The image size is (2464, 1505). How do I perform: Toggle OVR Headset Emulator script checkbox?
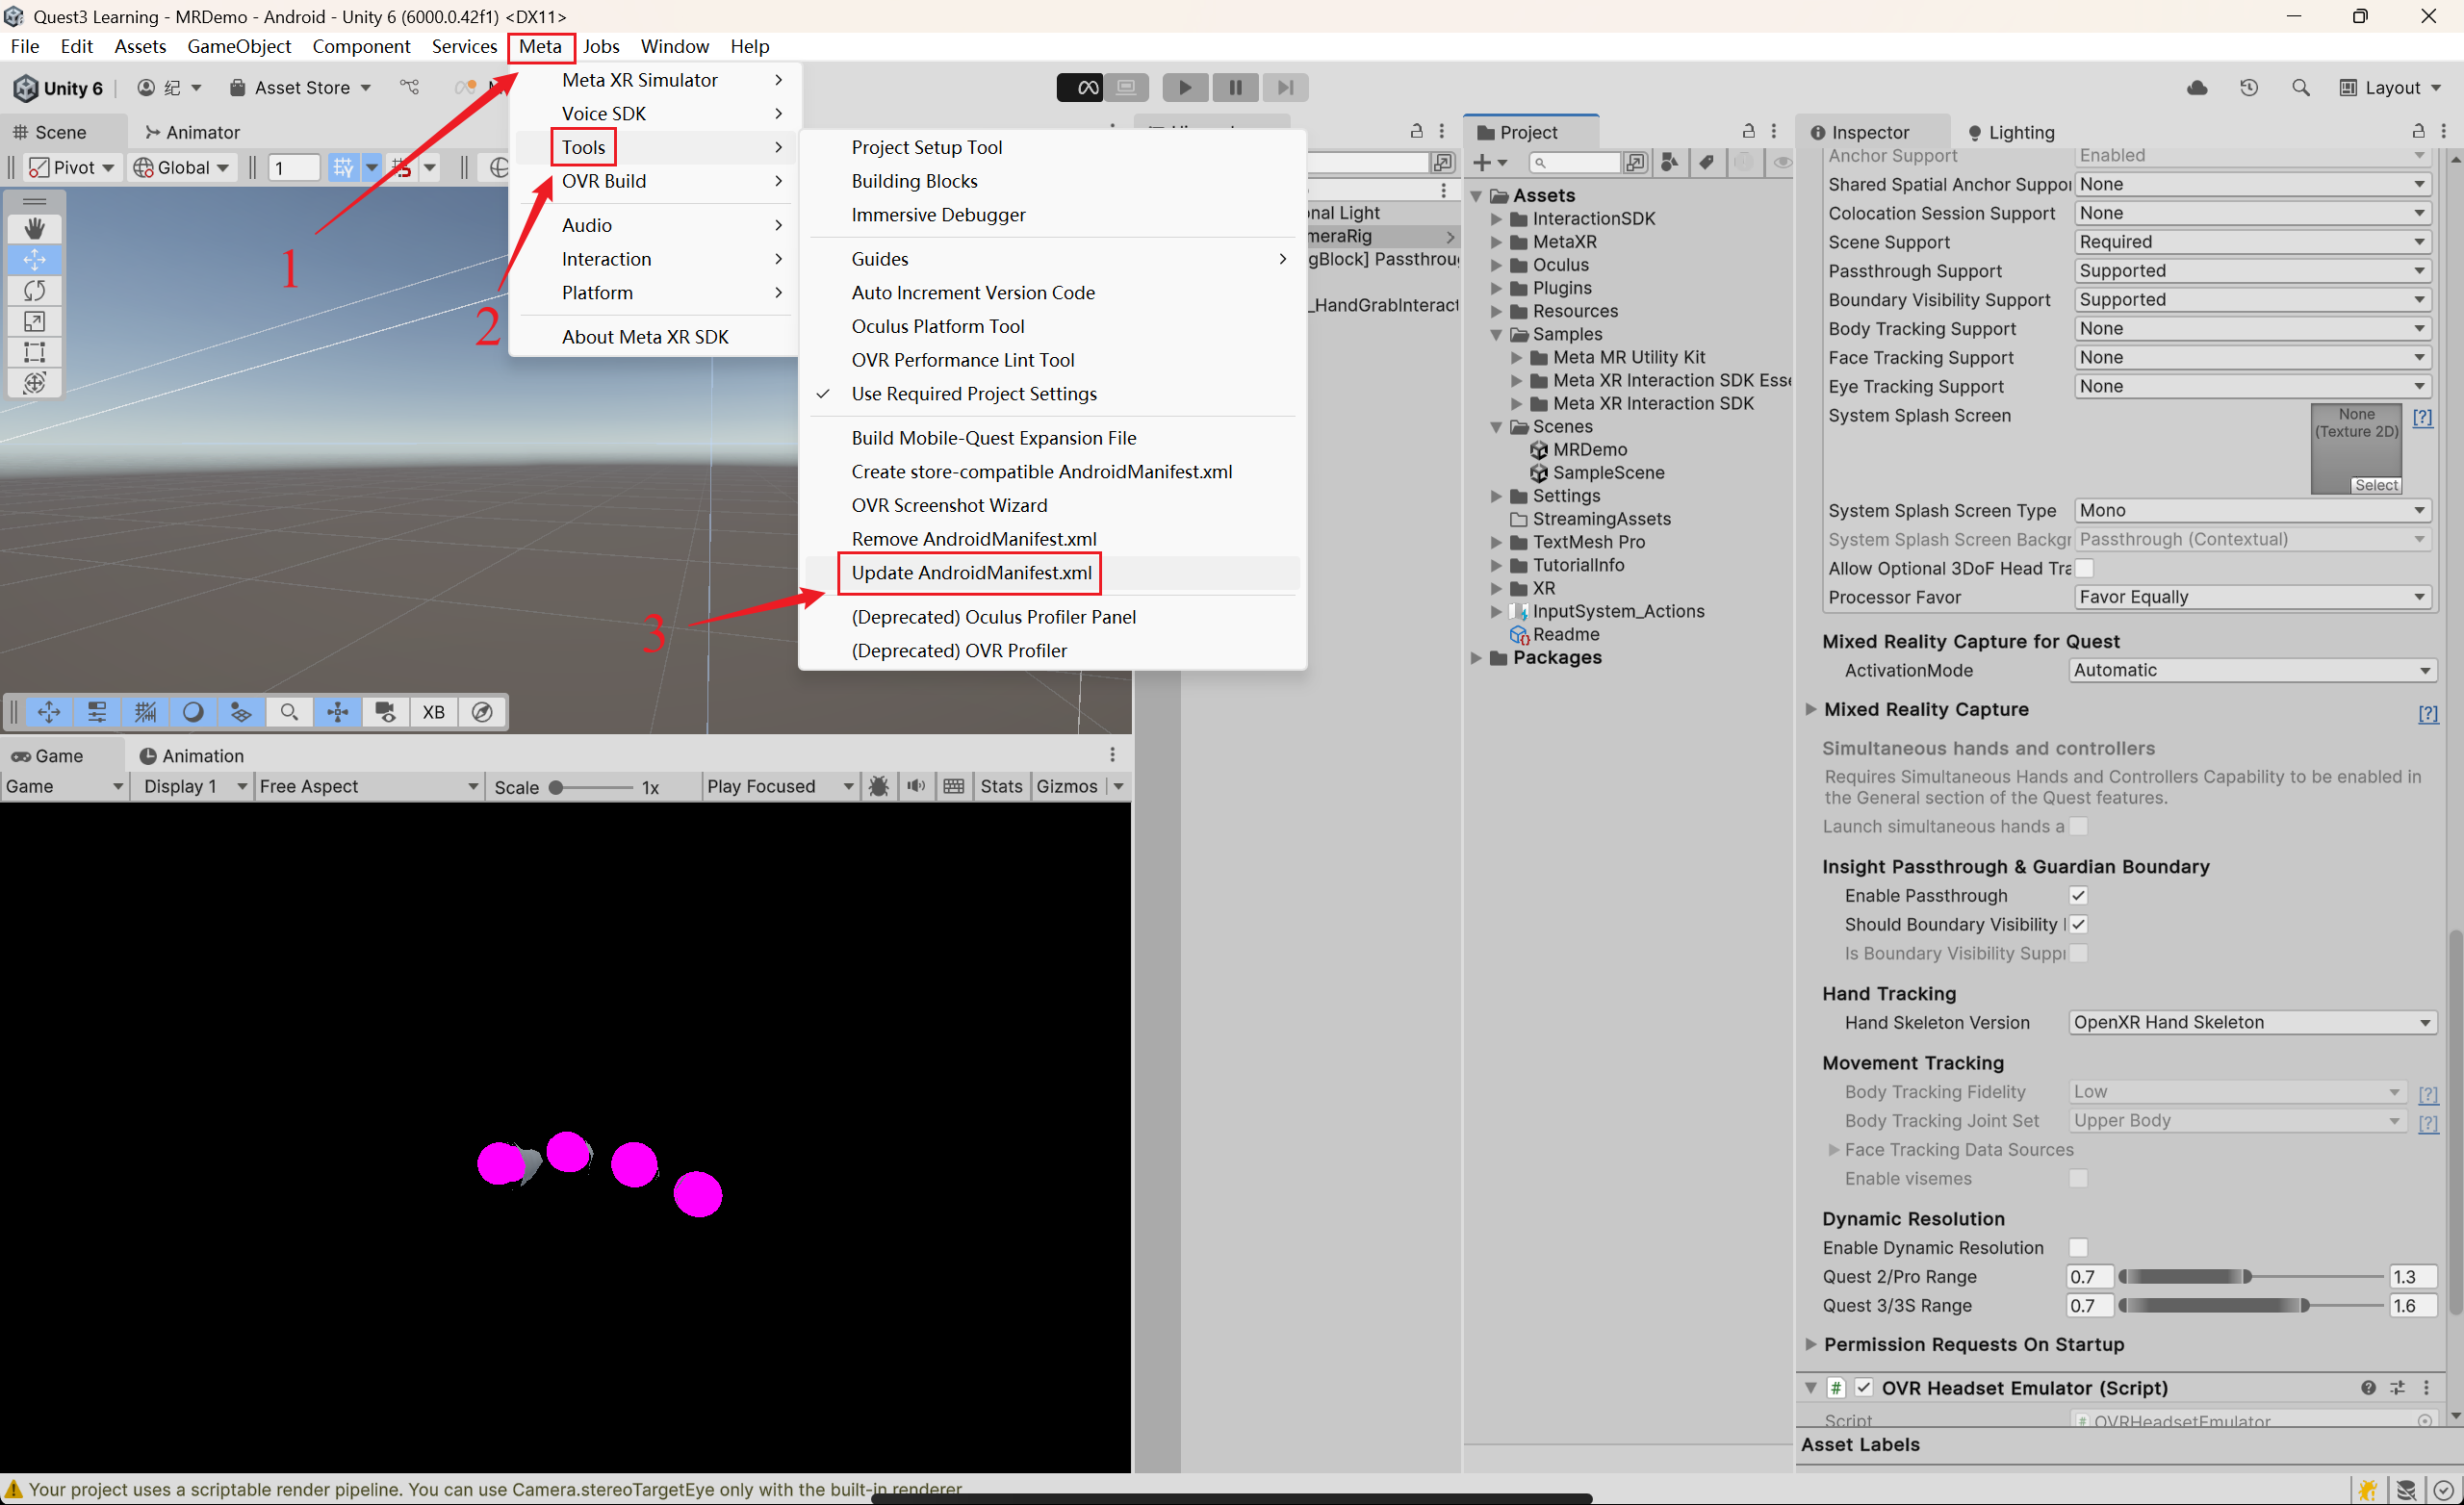click(x=1864, y=1387)
